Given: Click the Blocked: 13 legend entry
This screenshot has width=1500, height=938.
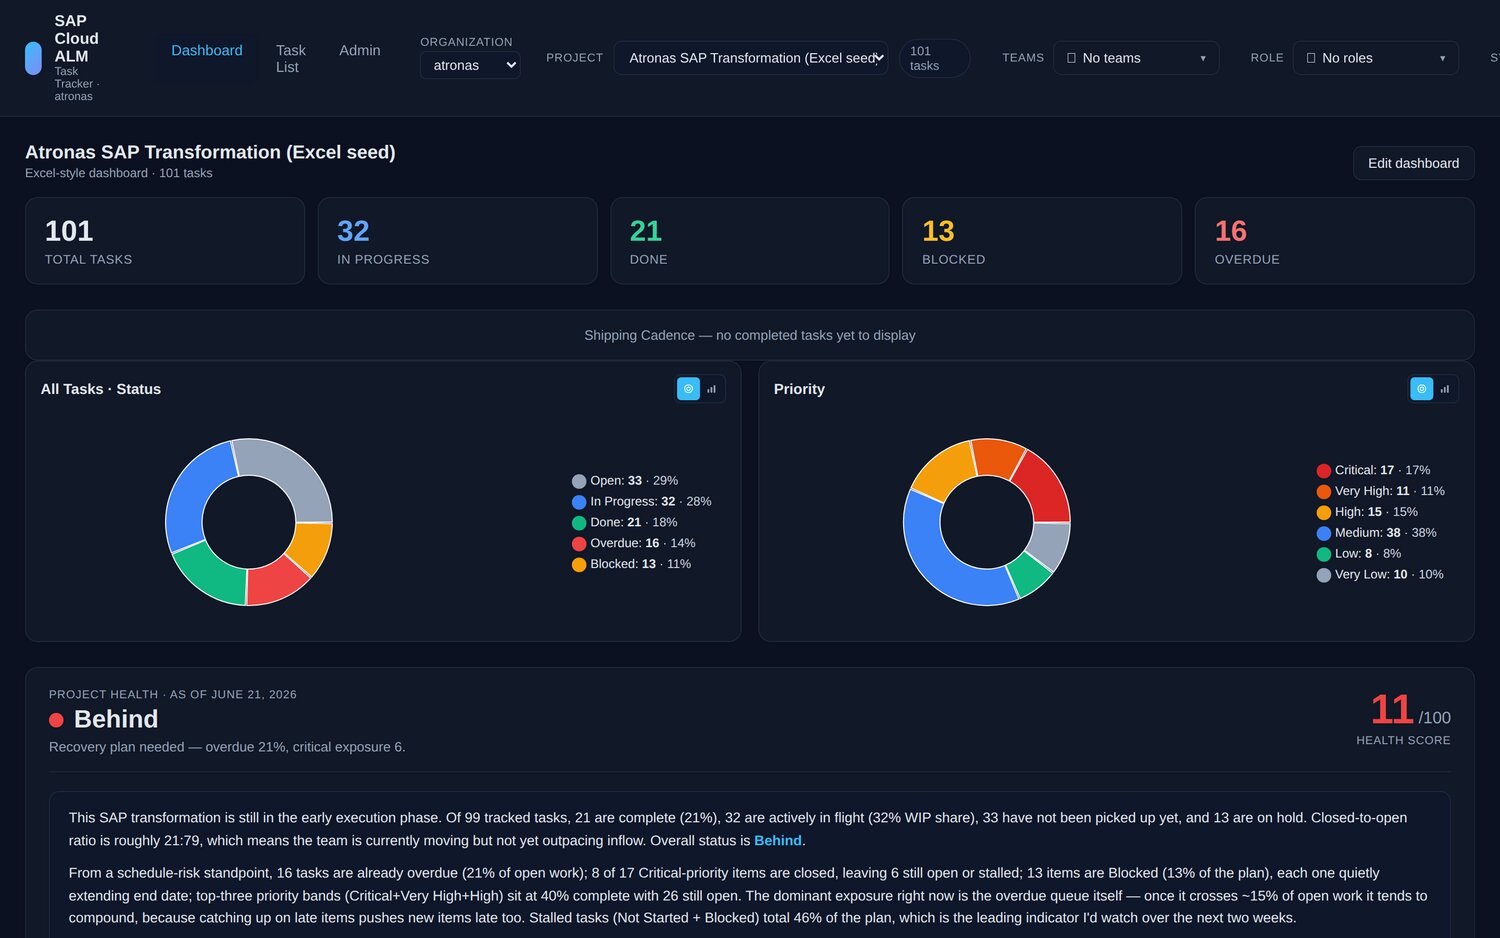Looking at the screenshot, I should pos(632,565).
